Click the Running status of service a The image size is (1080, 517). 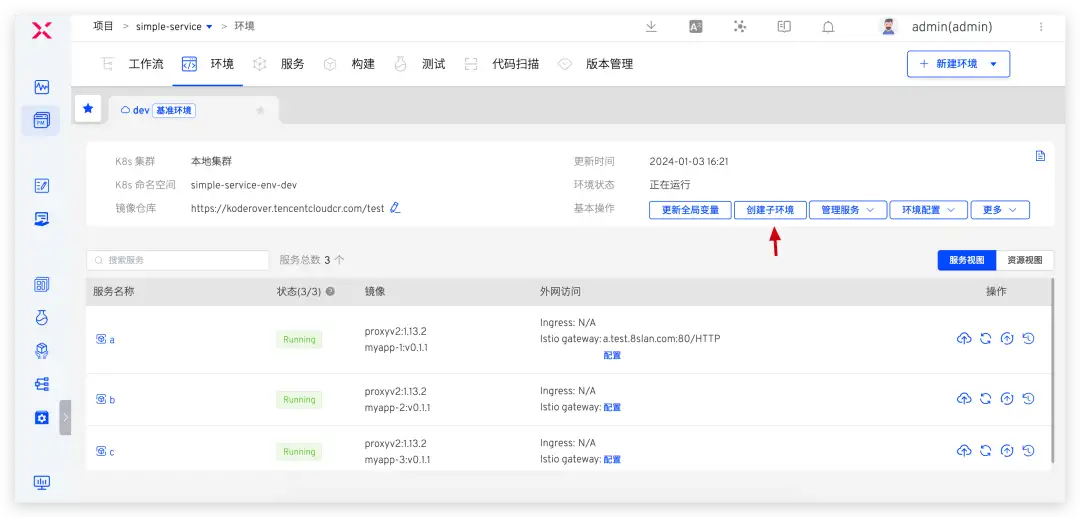tap(300, 339)
